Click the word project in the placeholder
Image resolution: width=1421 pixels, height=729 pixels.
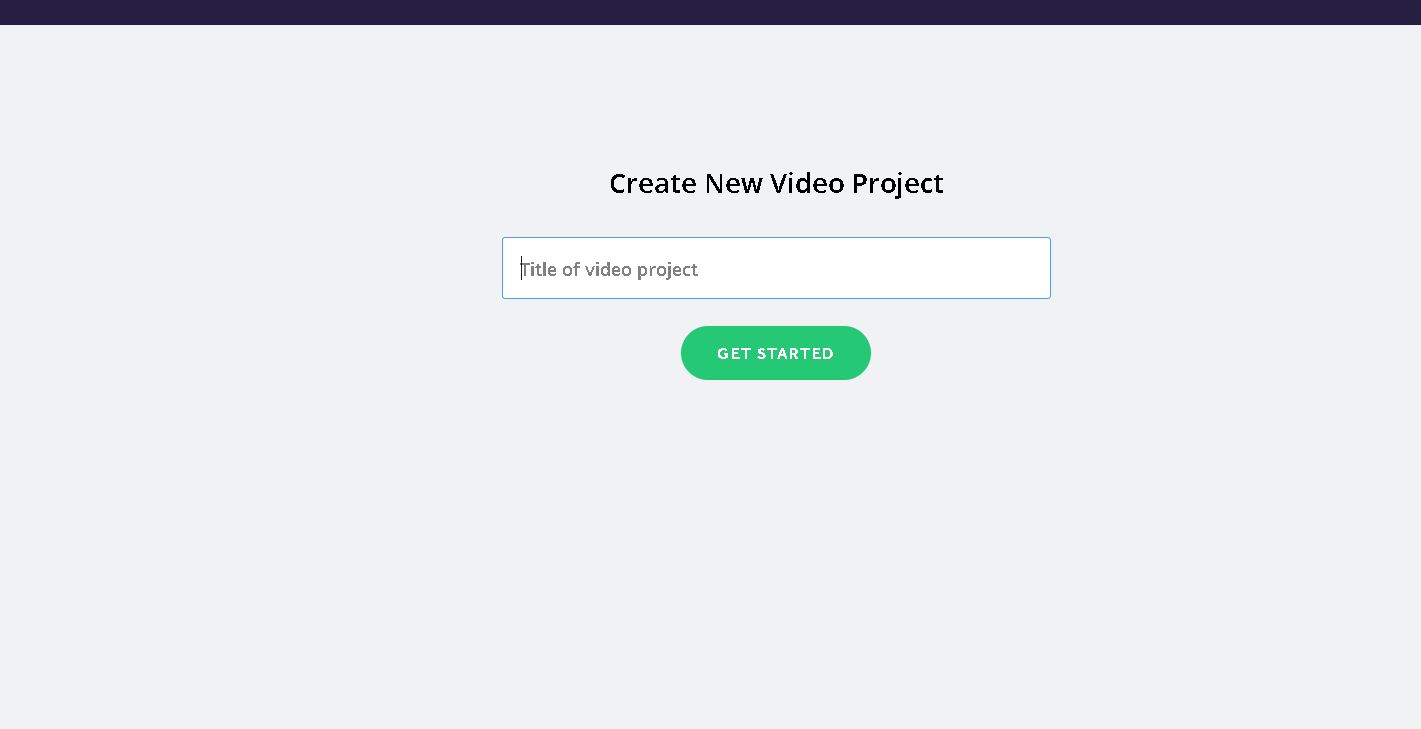667,270
